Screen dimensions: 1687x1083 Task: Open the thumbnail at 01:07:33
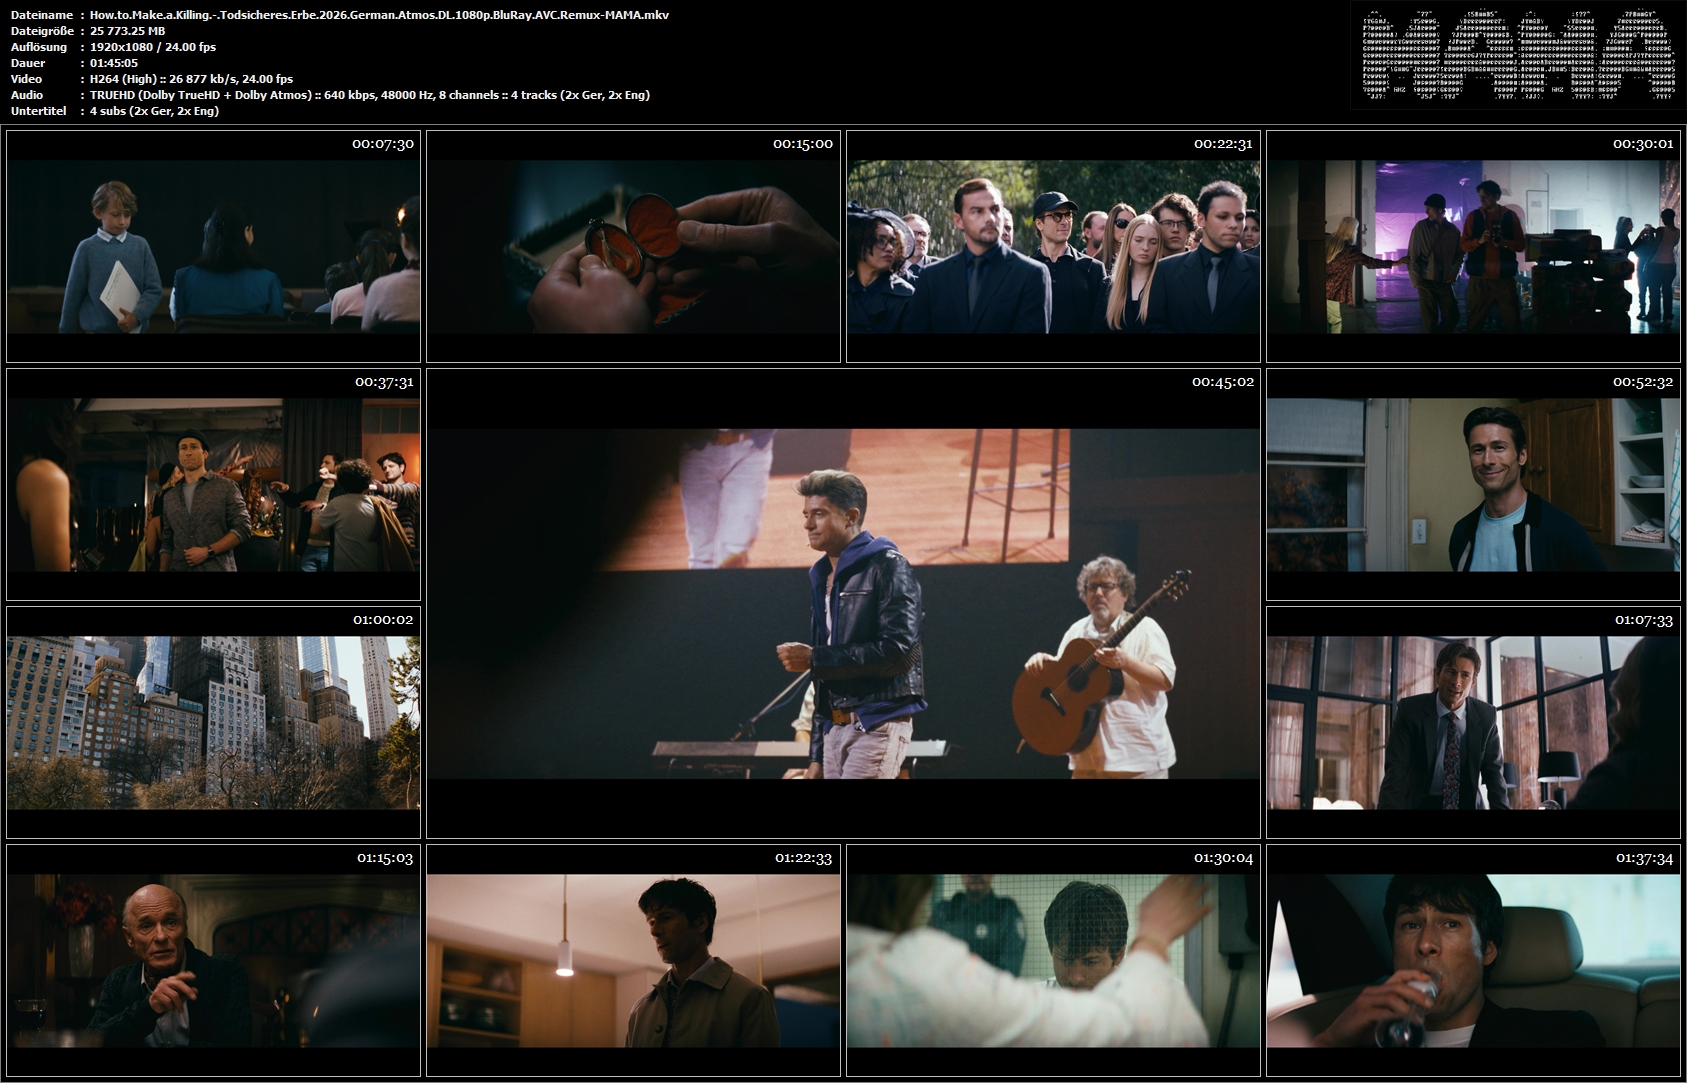1473,722
